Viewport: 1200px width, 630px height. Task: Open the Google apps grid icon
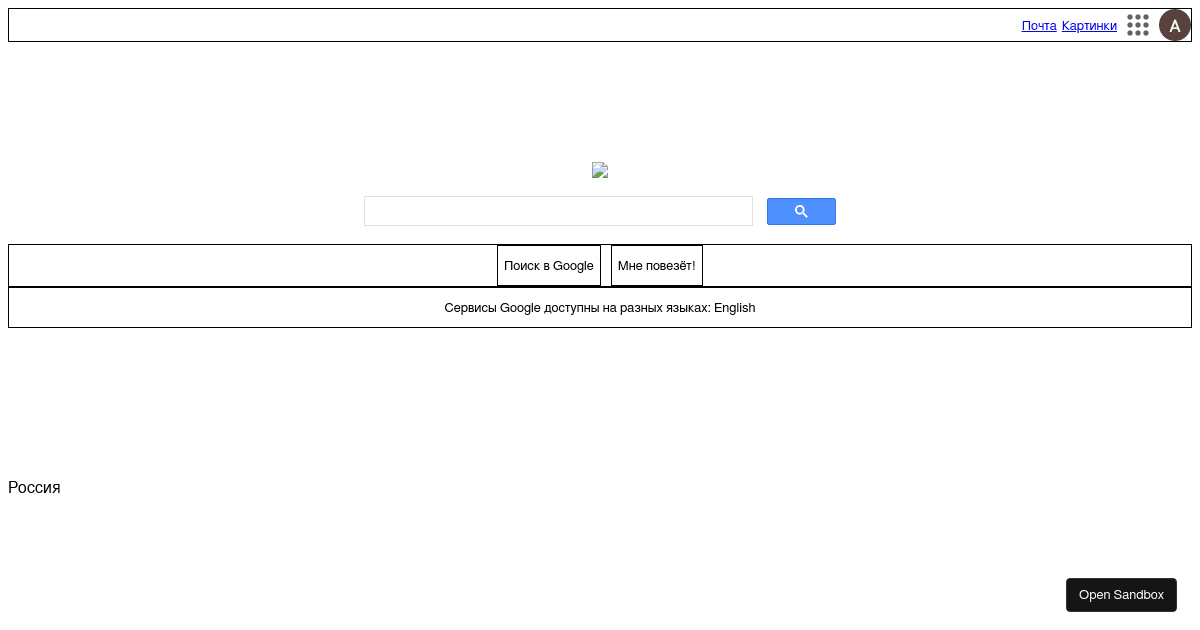click(x=1138, y=25)
